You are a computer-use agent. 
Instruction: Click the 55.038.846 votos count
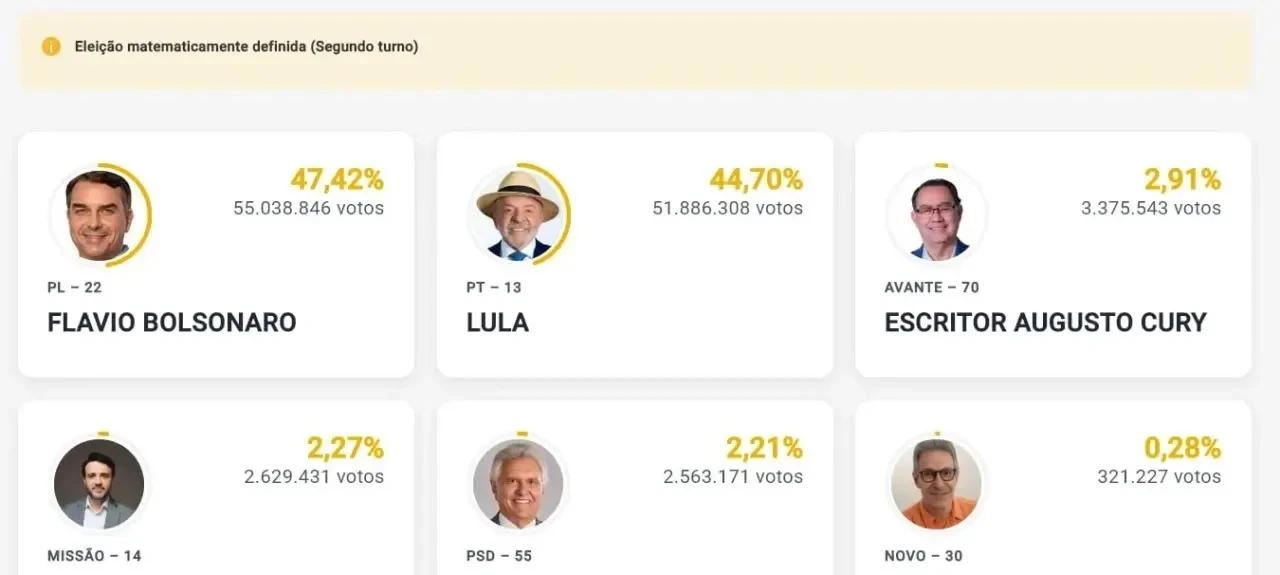tap(309, 208)
